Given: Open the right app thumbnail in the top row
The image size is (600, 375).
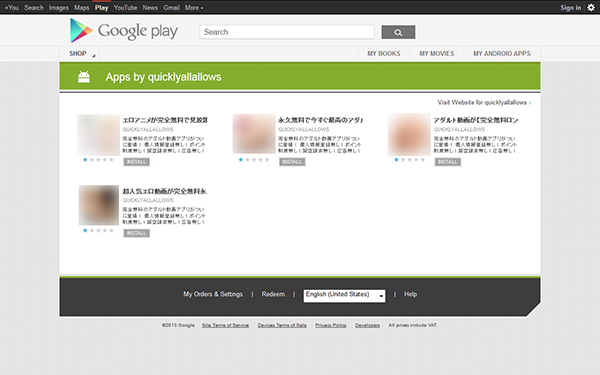Looking at the screenshot, I should [x=409, y=134].
